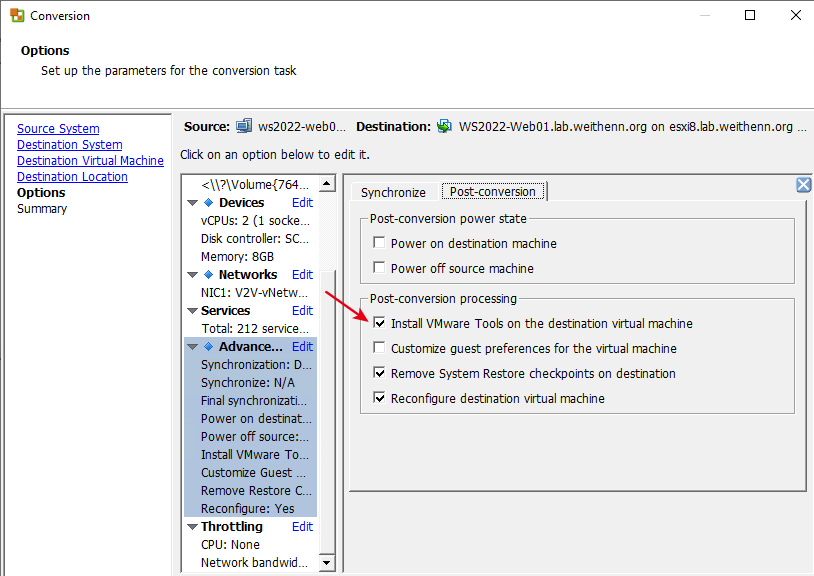Click the blue diamond icon beside Advanced
The width and height of the screenshot is (814, 576).
pos(208,347)
